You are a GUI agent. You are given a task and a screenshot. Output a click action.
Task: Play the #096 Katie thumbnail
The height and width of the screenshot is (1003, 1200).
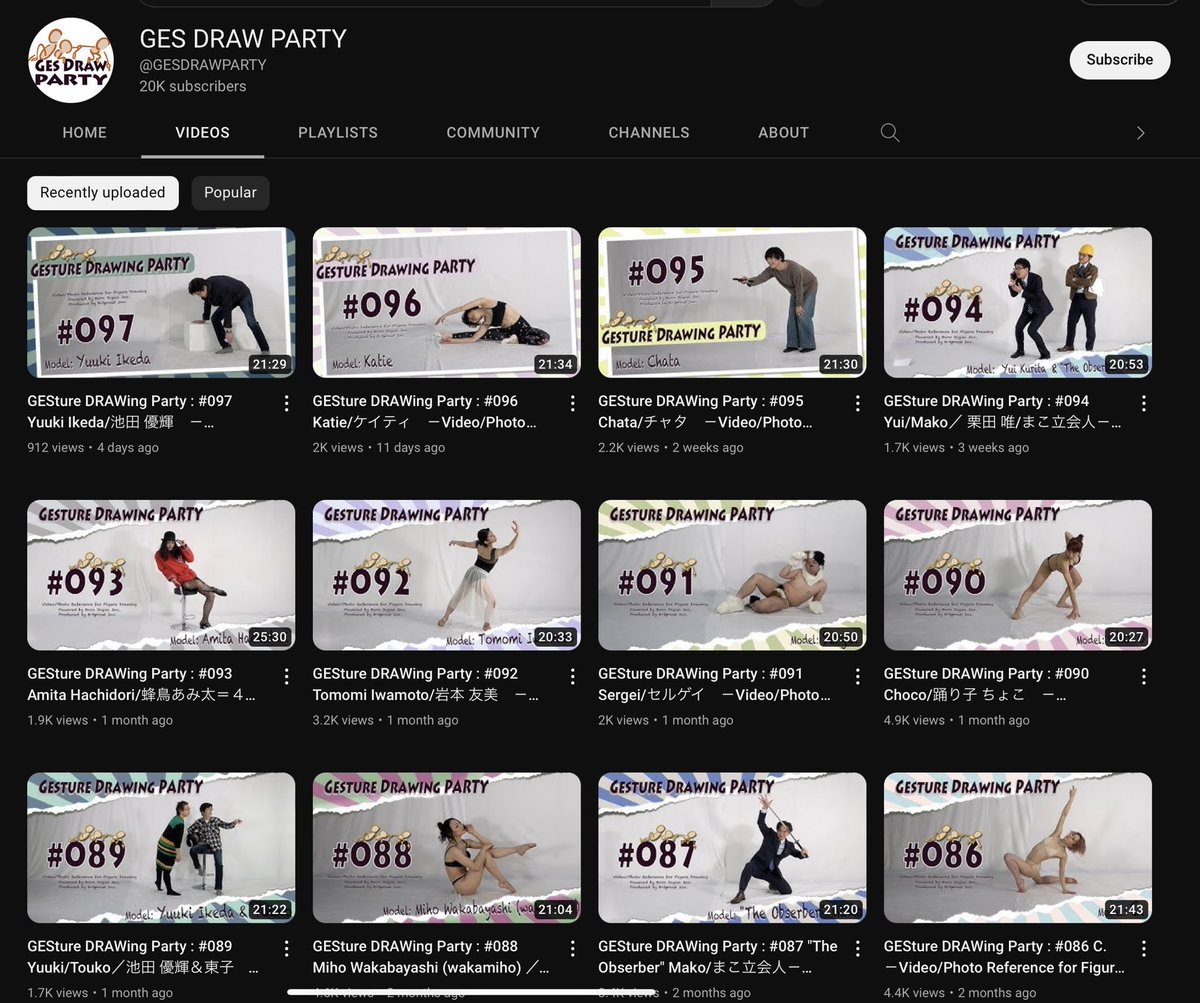pyautogui.click(x=447, y=302)
